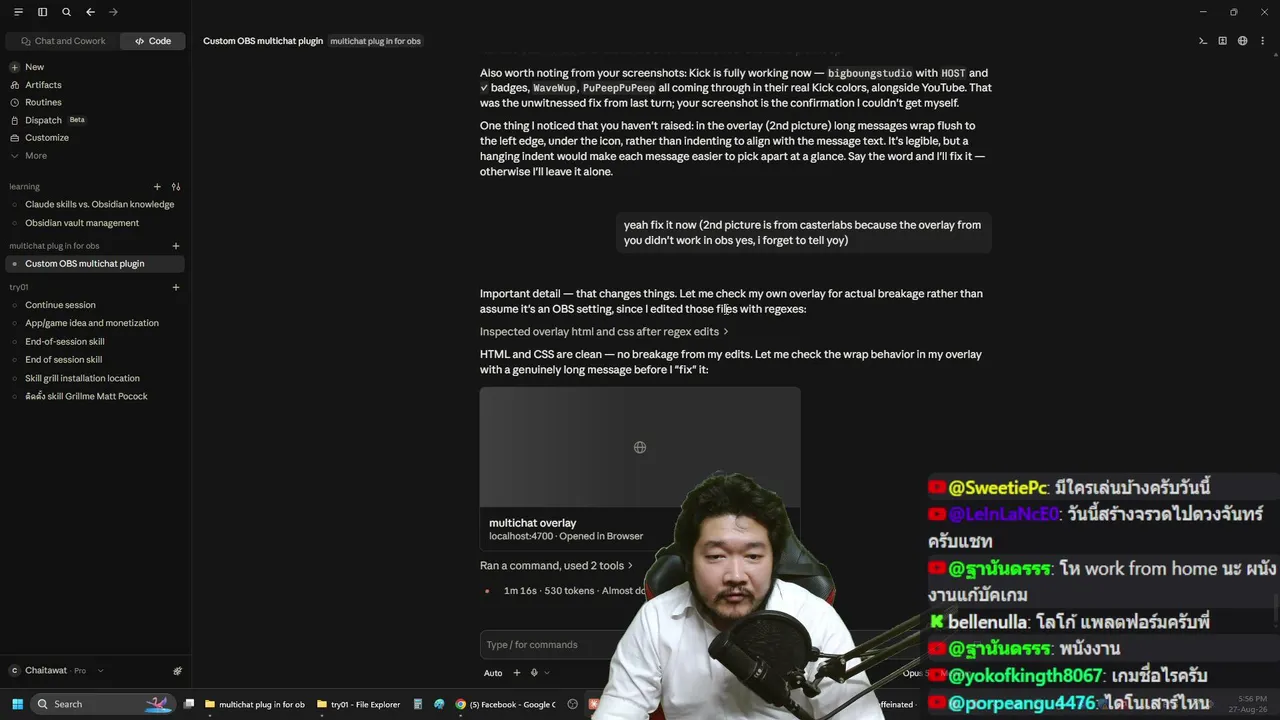Open the multichat overlay preview thumbnail
Image resolution: width=1280 pixels, height=720 pixels.
[640, 447]
